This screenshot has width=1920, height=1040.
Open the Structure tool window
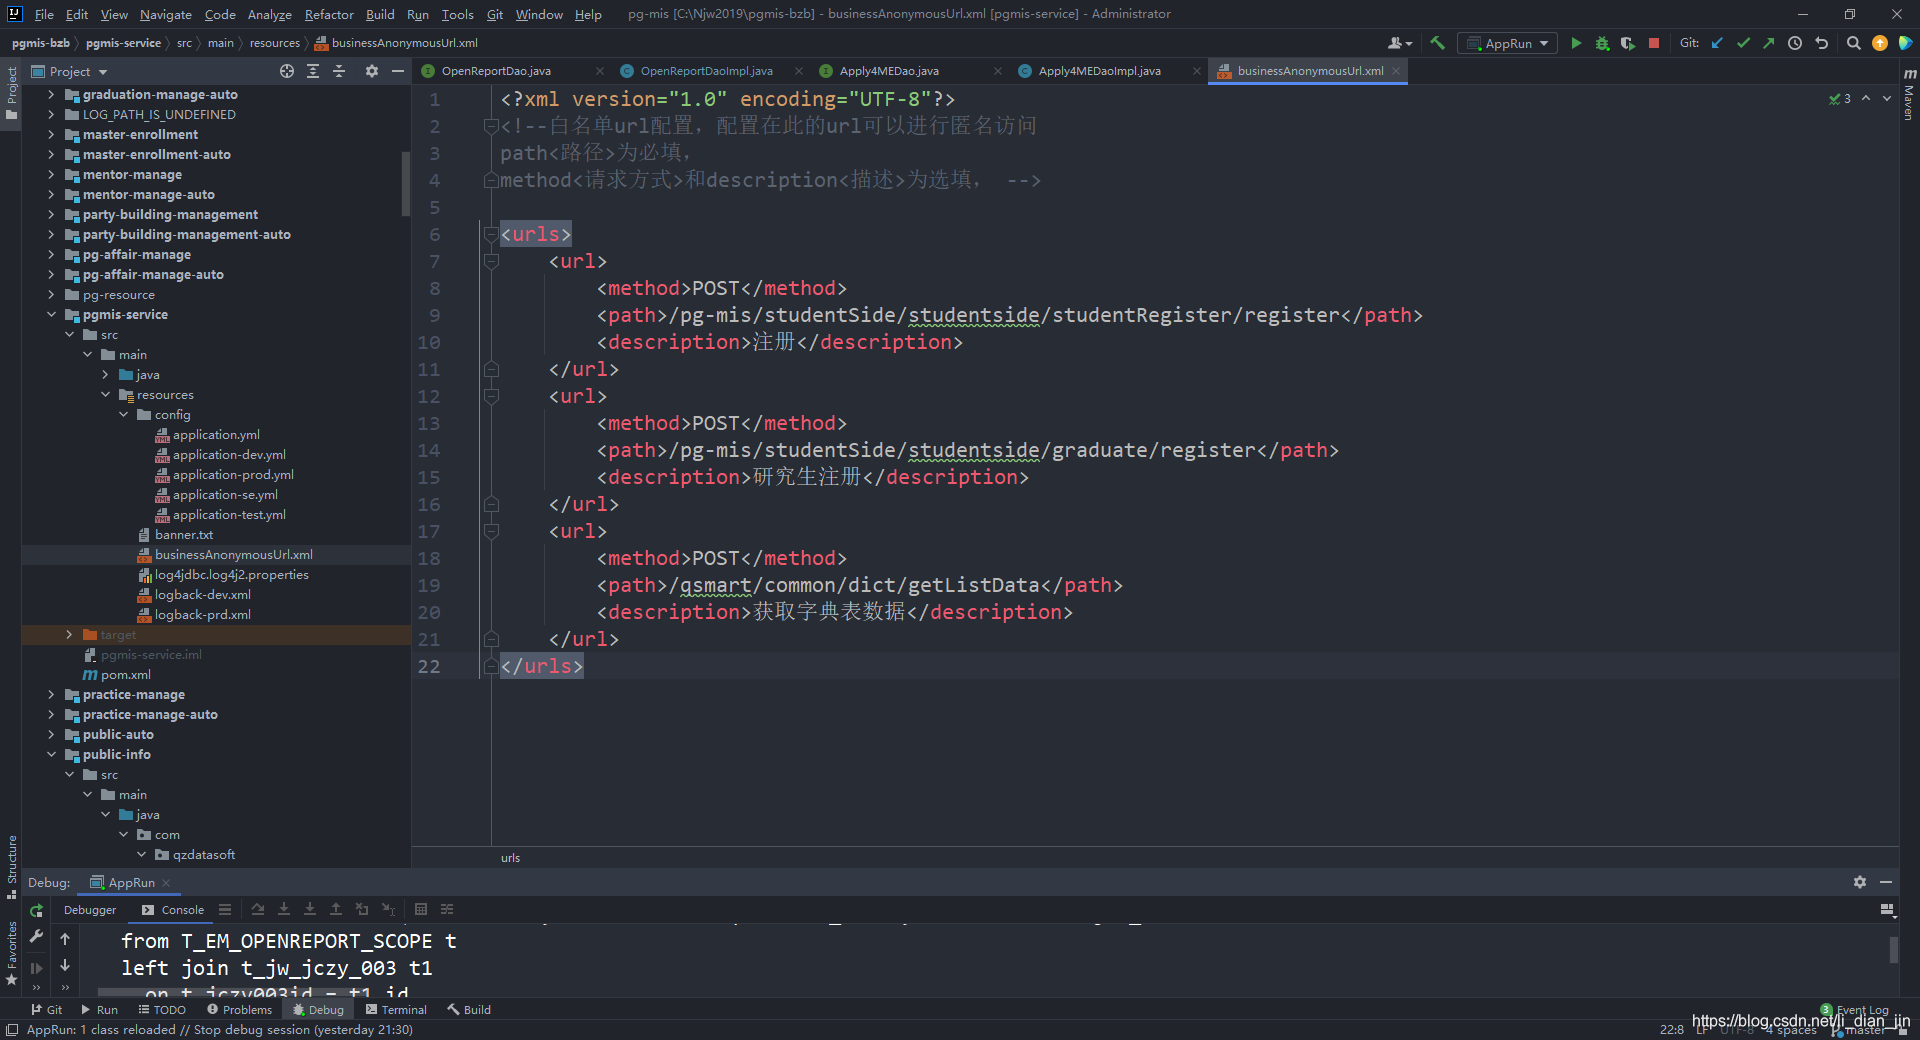[11, 866]
